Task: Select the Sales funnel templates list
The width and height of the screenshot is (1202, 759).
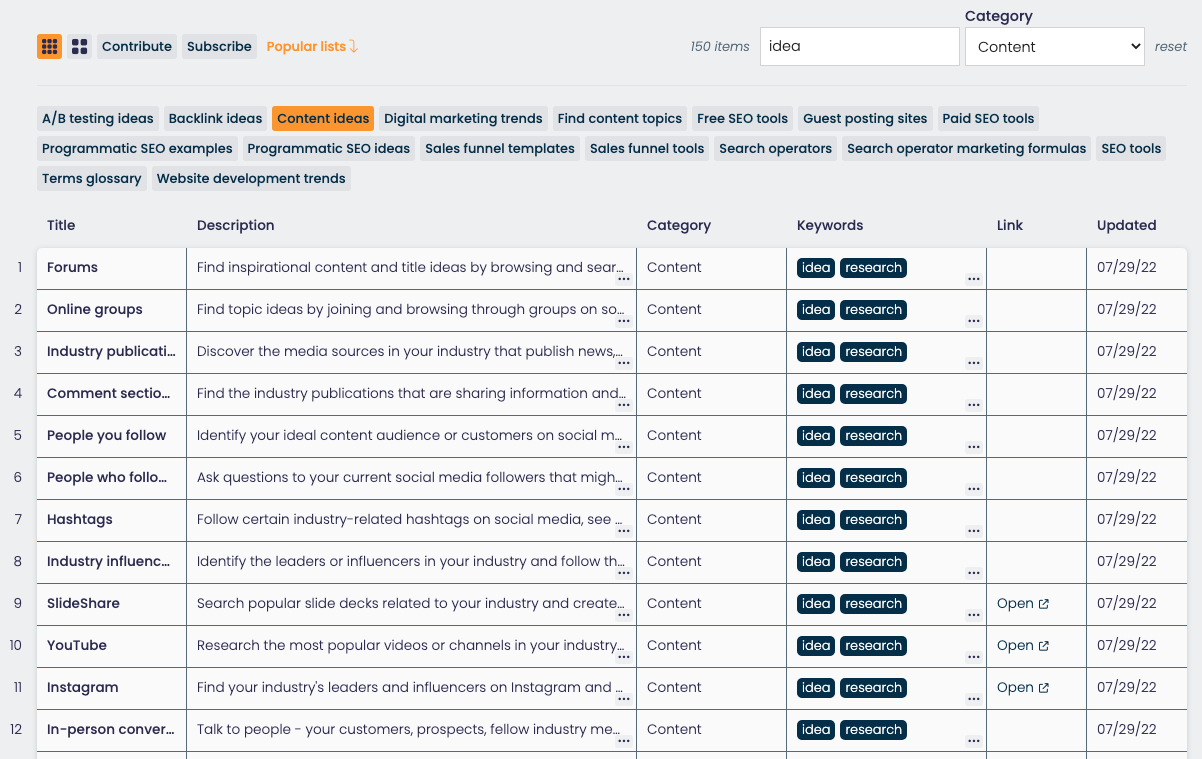Action: coord(500,148)
